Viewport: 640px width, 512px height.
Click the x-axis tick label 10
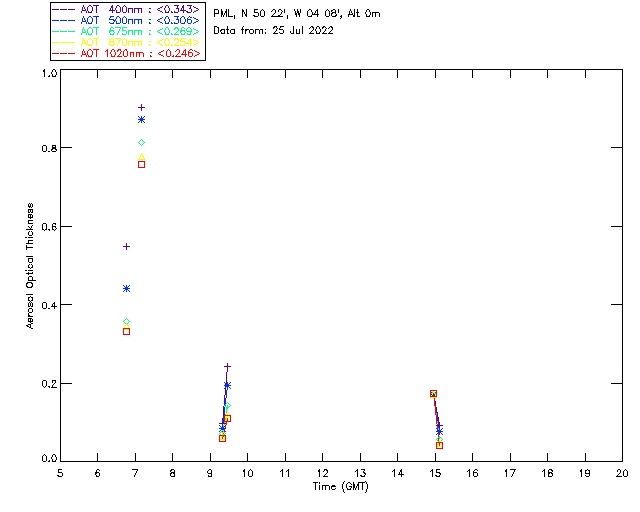[x=247, y=473]
